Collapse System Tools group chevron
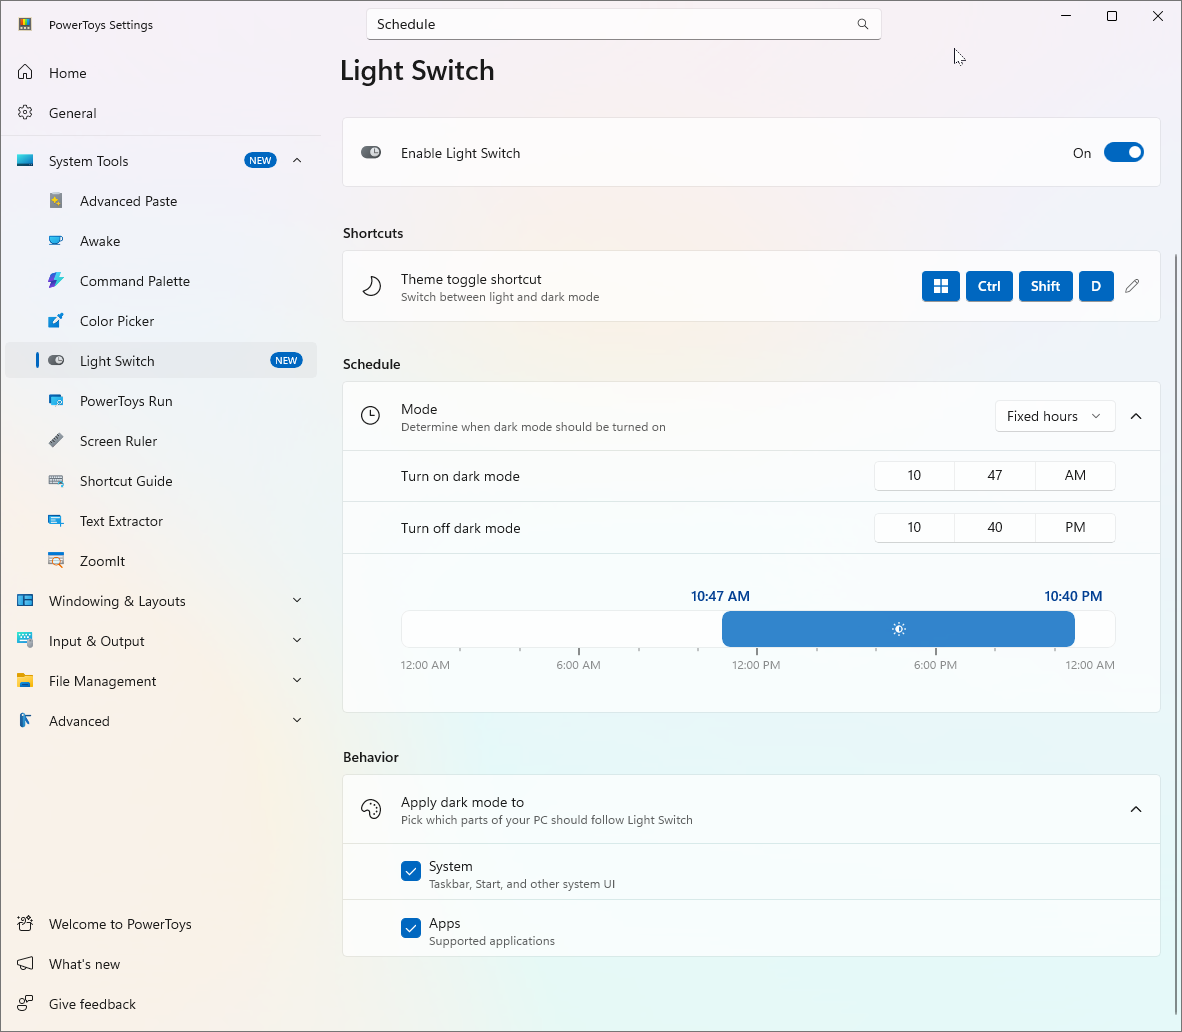 [x=297, y=161]
